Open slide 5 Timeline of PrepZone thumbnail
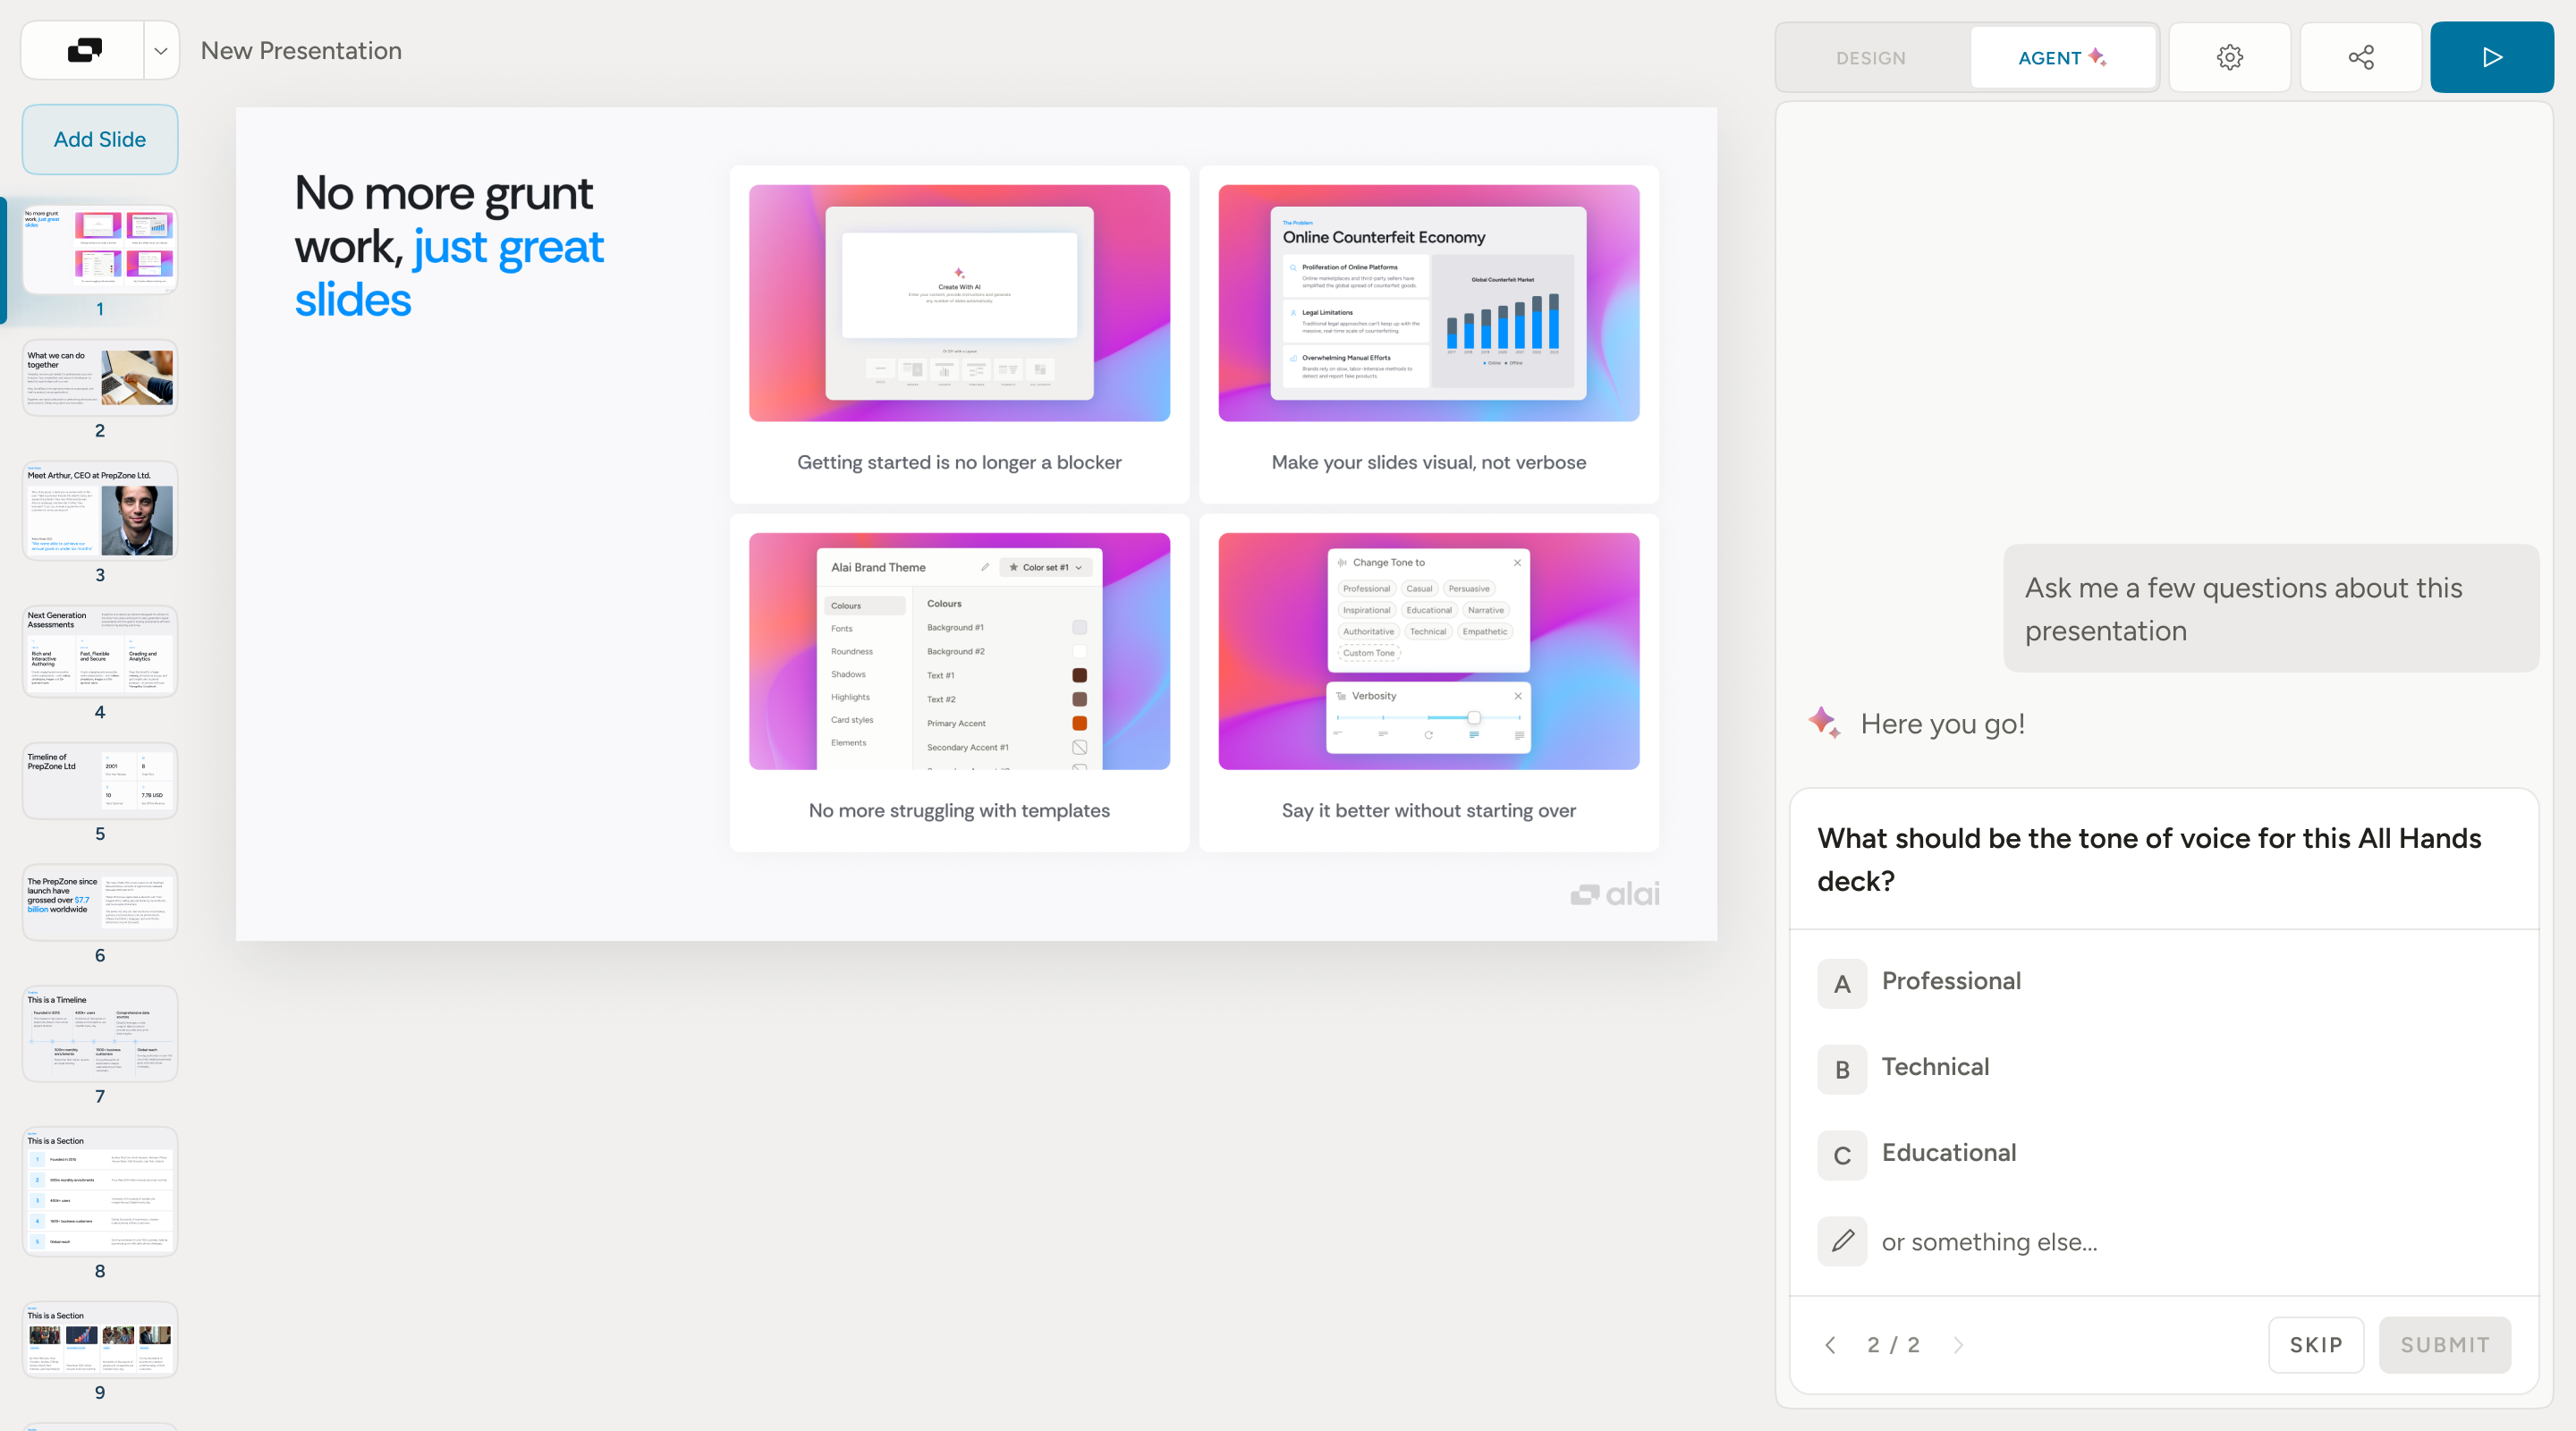2576x1431 pixels. coord(100,780)
